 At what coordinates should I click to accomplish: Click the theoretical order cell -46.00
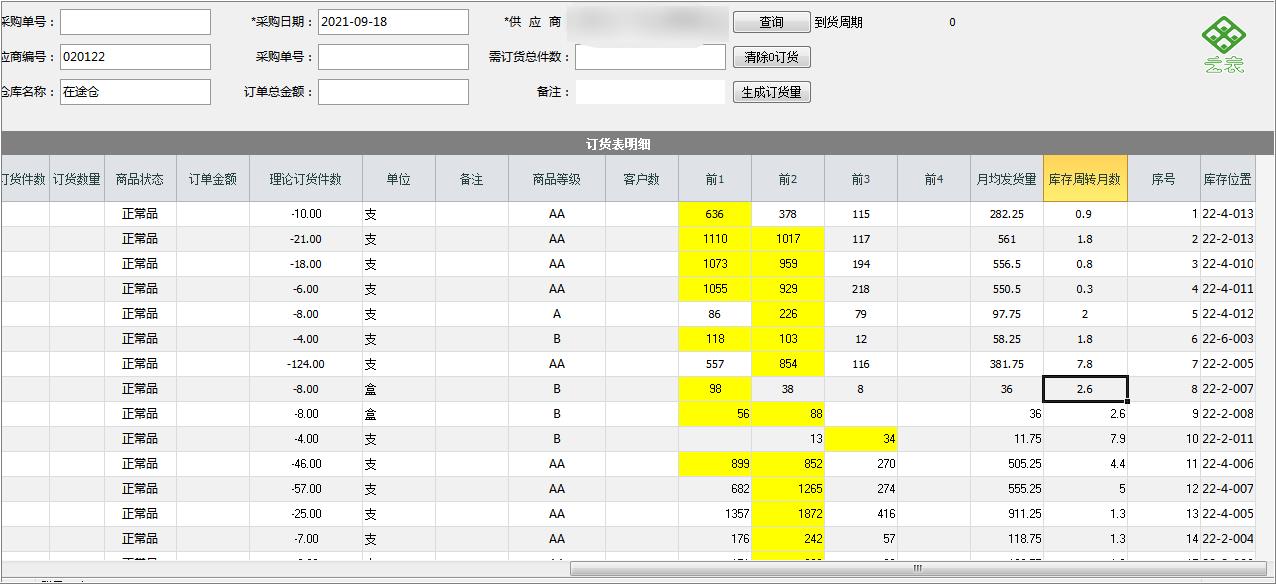306,464
